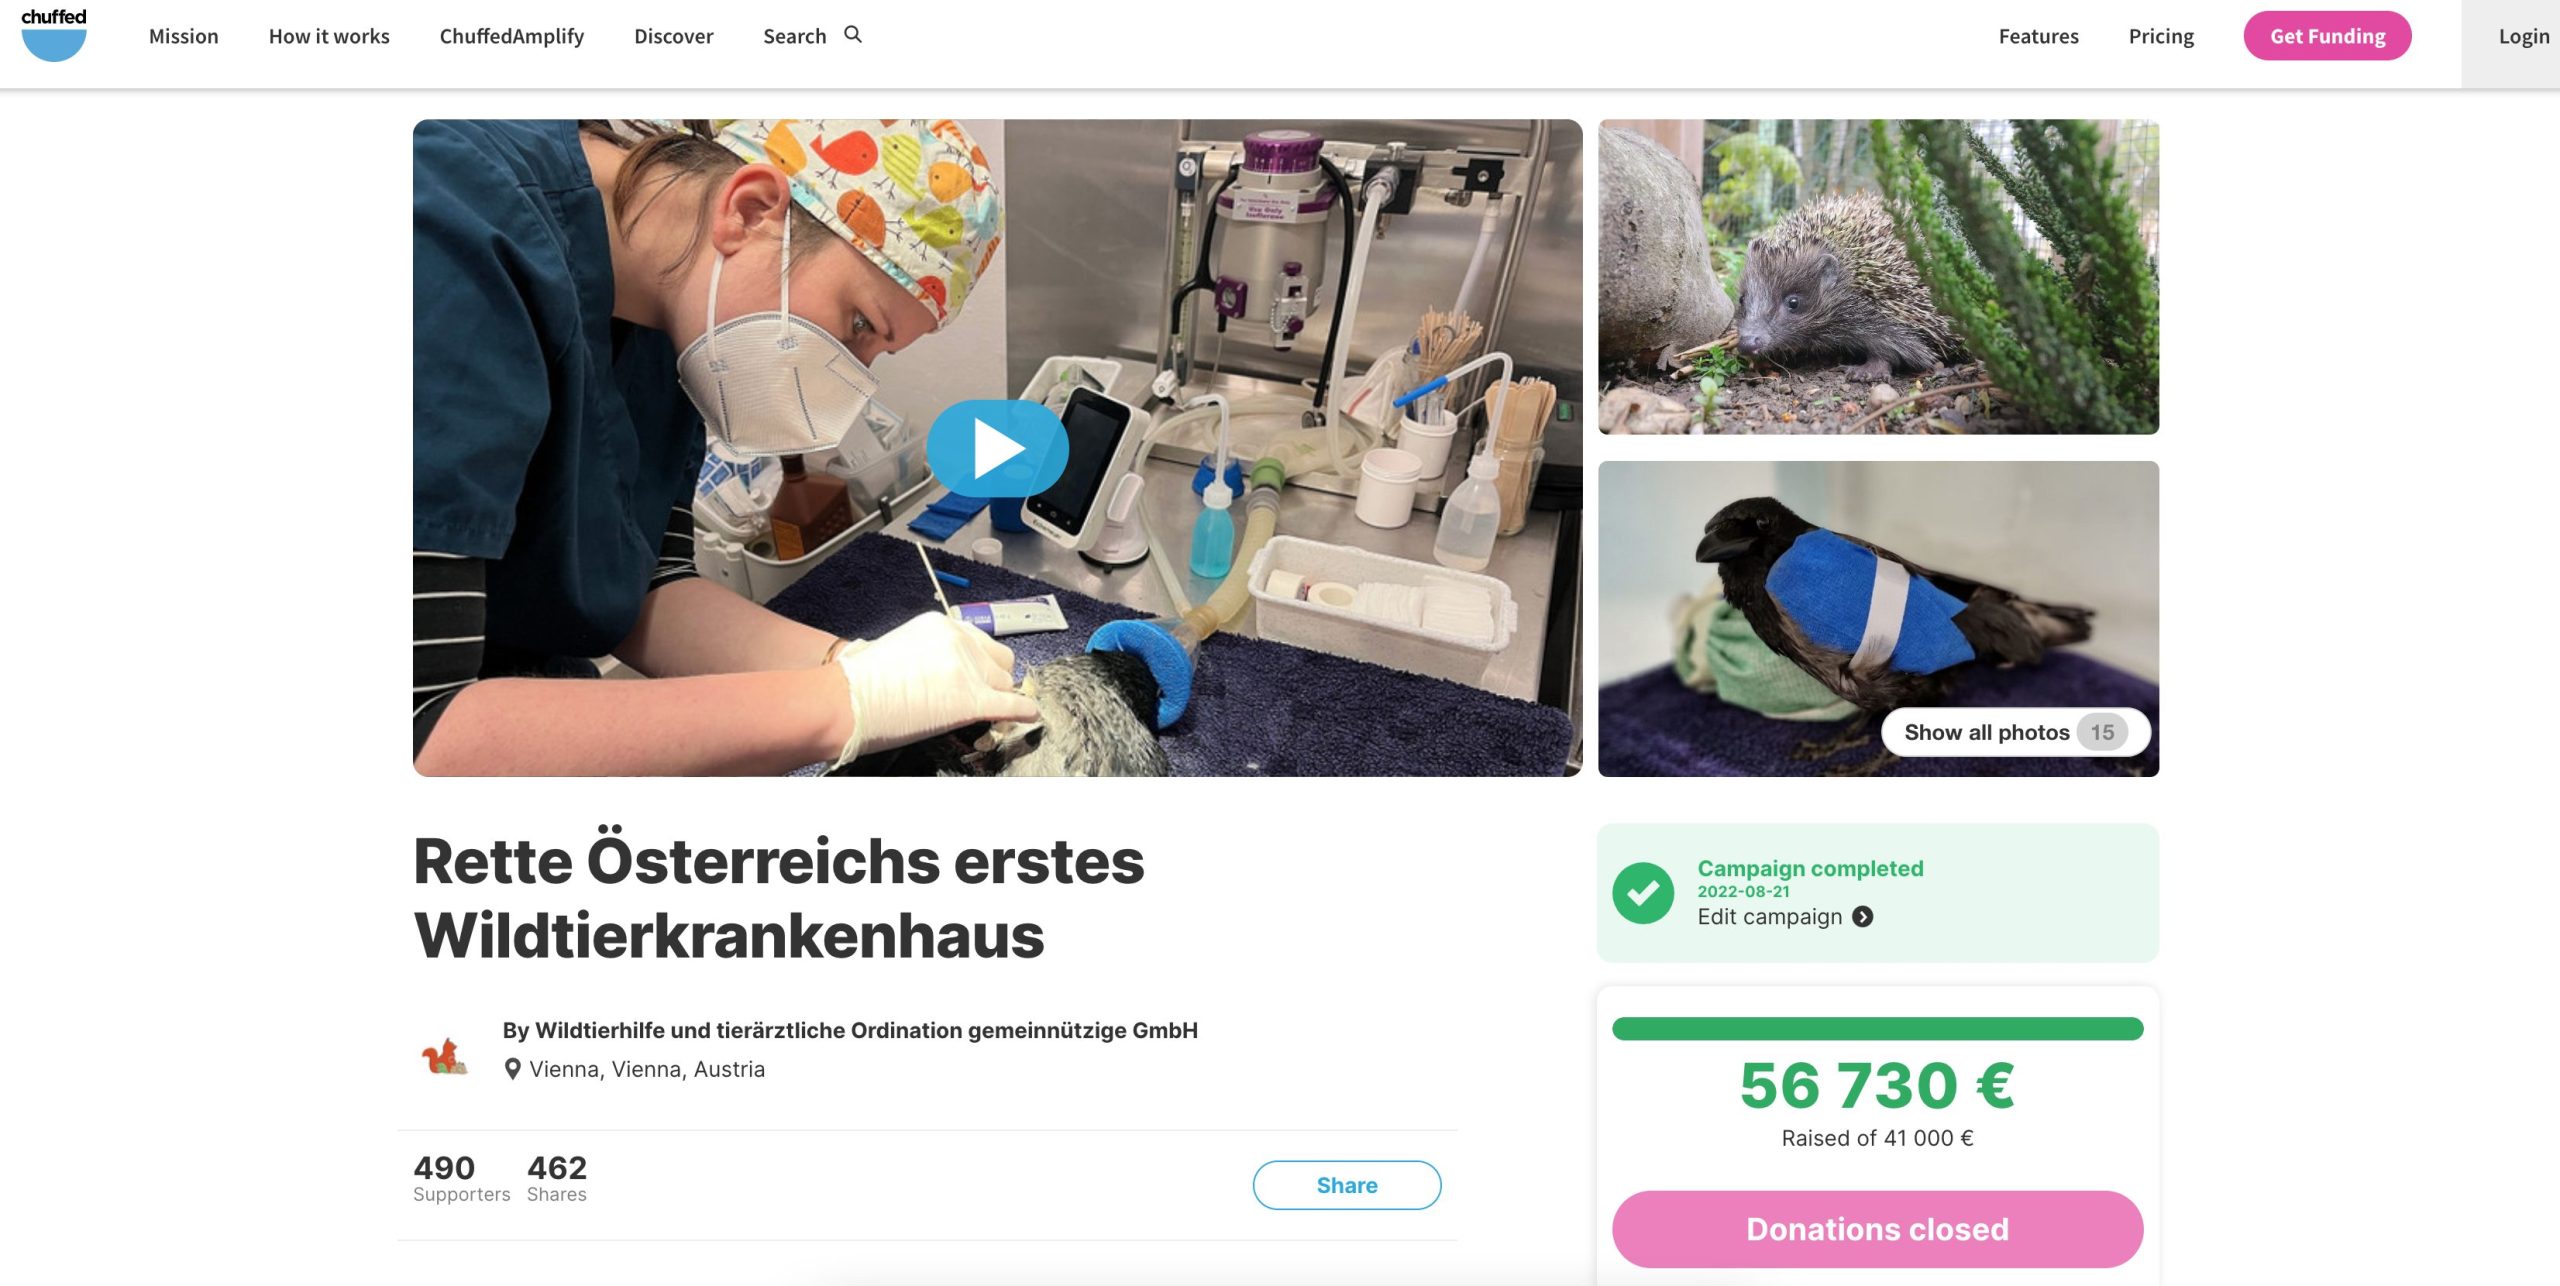Click the Show all photos button
The image size is (2560, 1286).
(x=2015, y=732)
